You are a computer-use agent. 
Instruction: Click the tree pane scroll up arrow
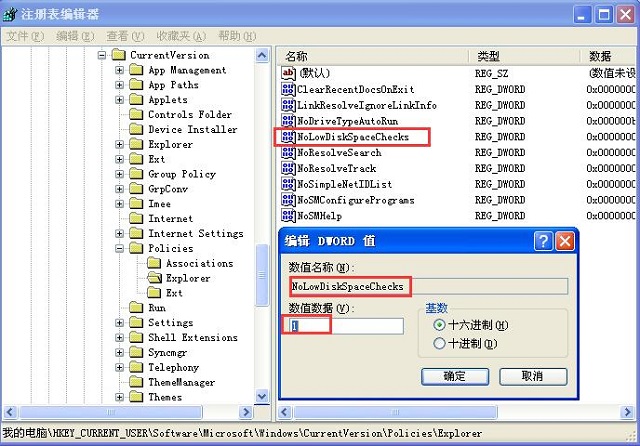[262, 55]
